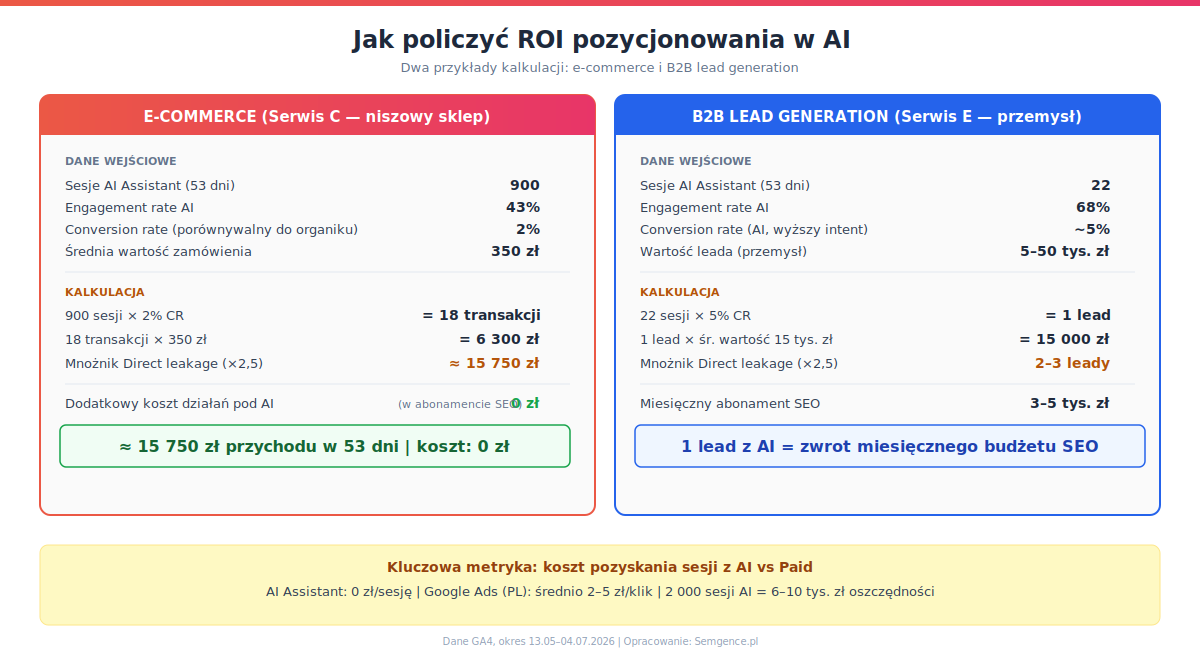Click the 2% conversion rate value

pyautogui.click(x=528, y=229)
